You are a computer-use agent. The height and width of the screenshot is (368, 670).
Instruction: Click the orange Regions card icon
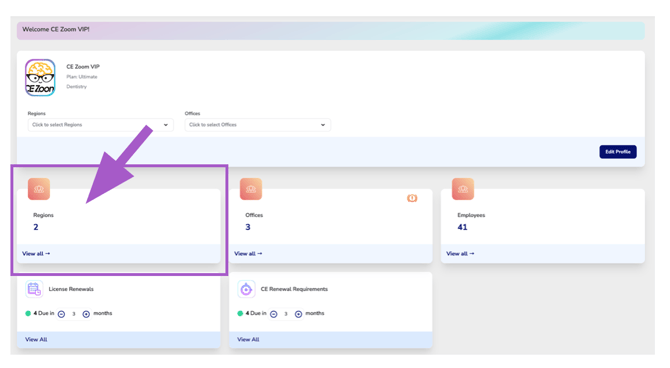[x=39, y=189]
